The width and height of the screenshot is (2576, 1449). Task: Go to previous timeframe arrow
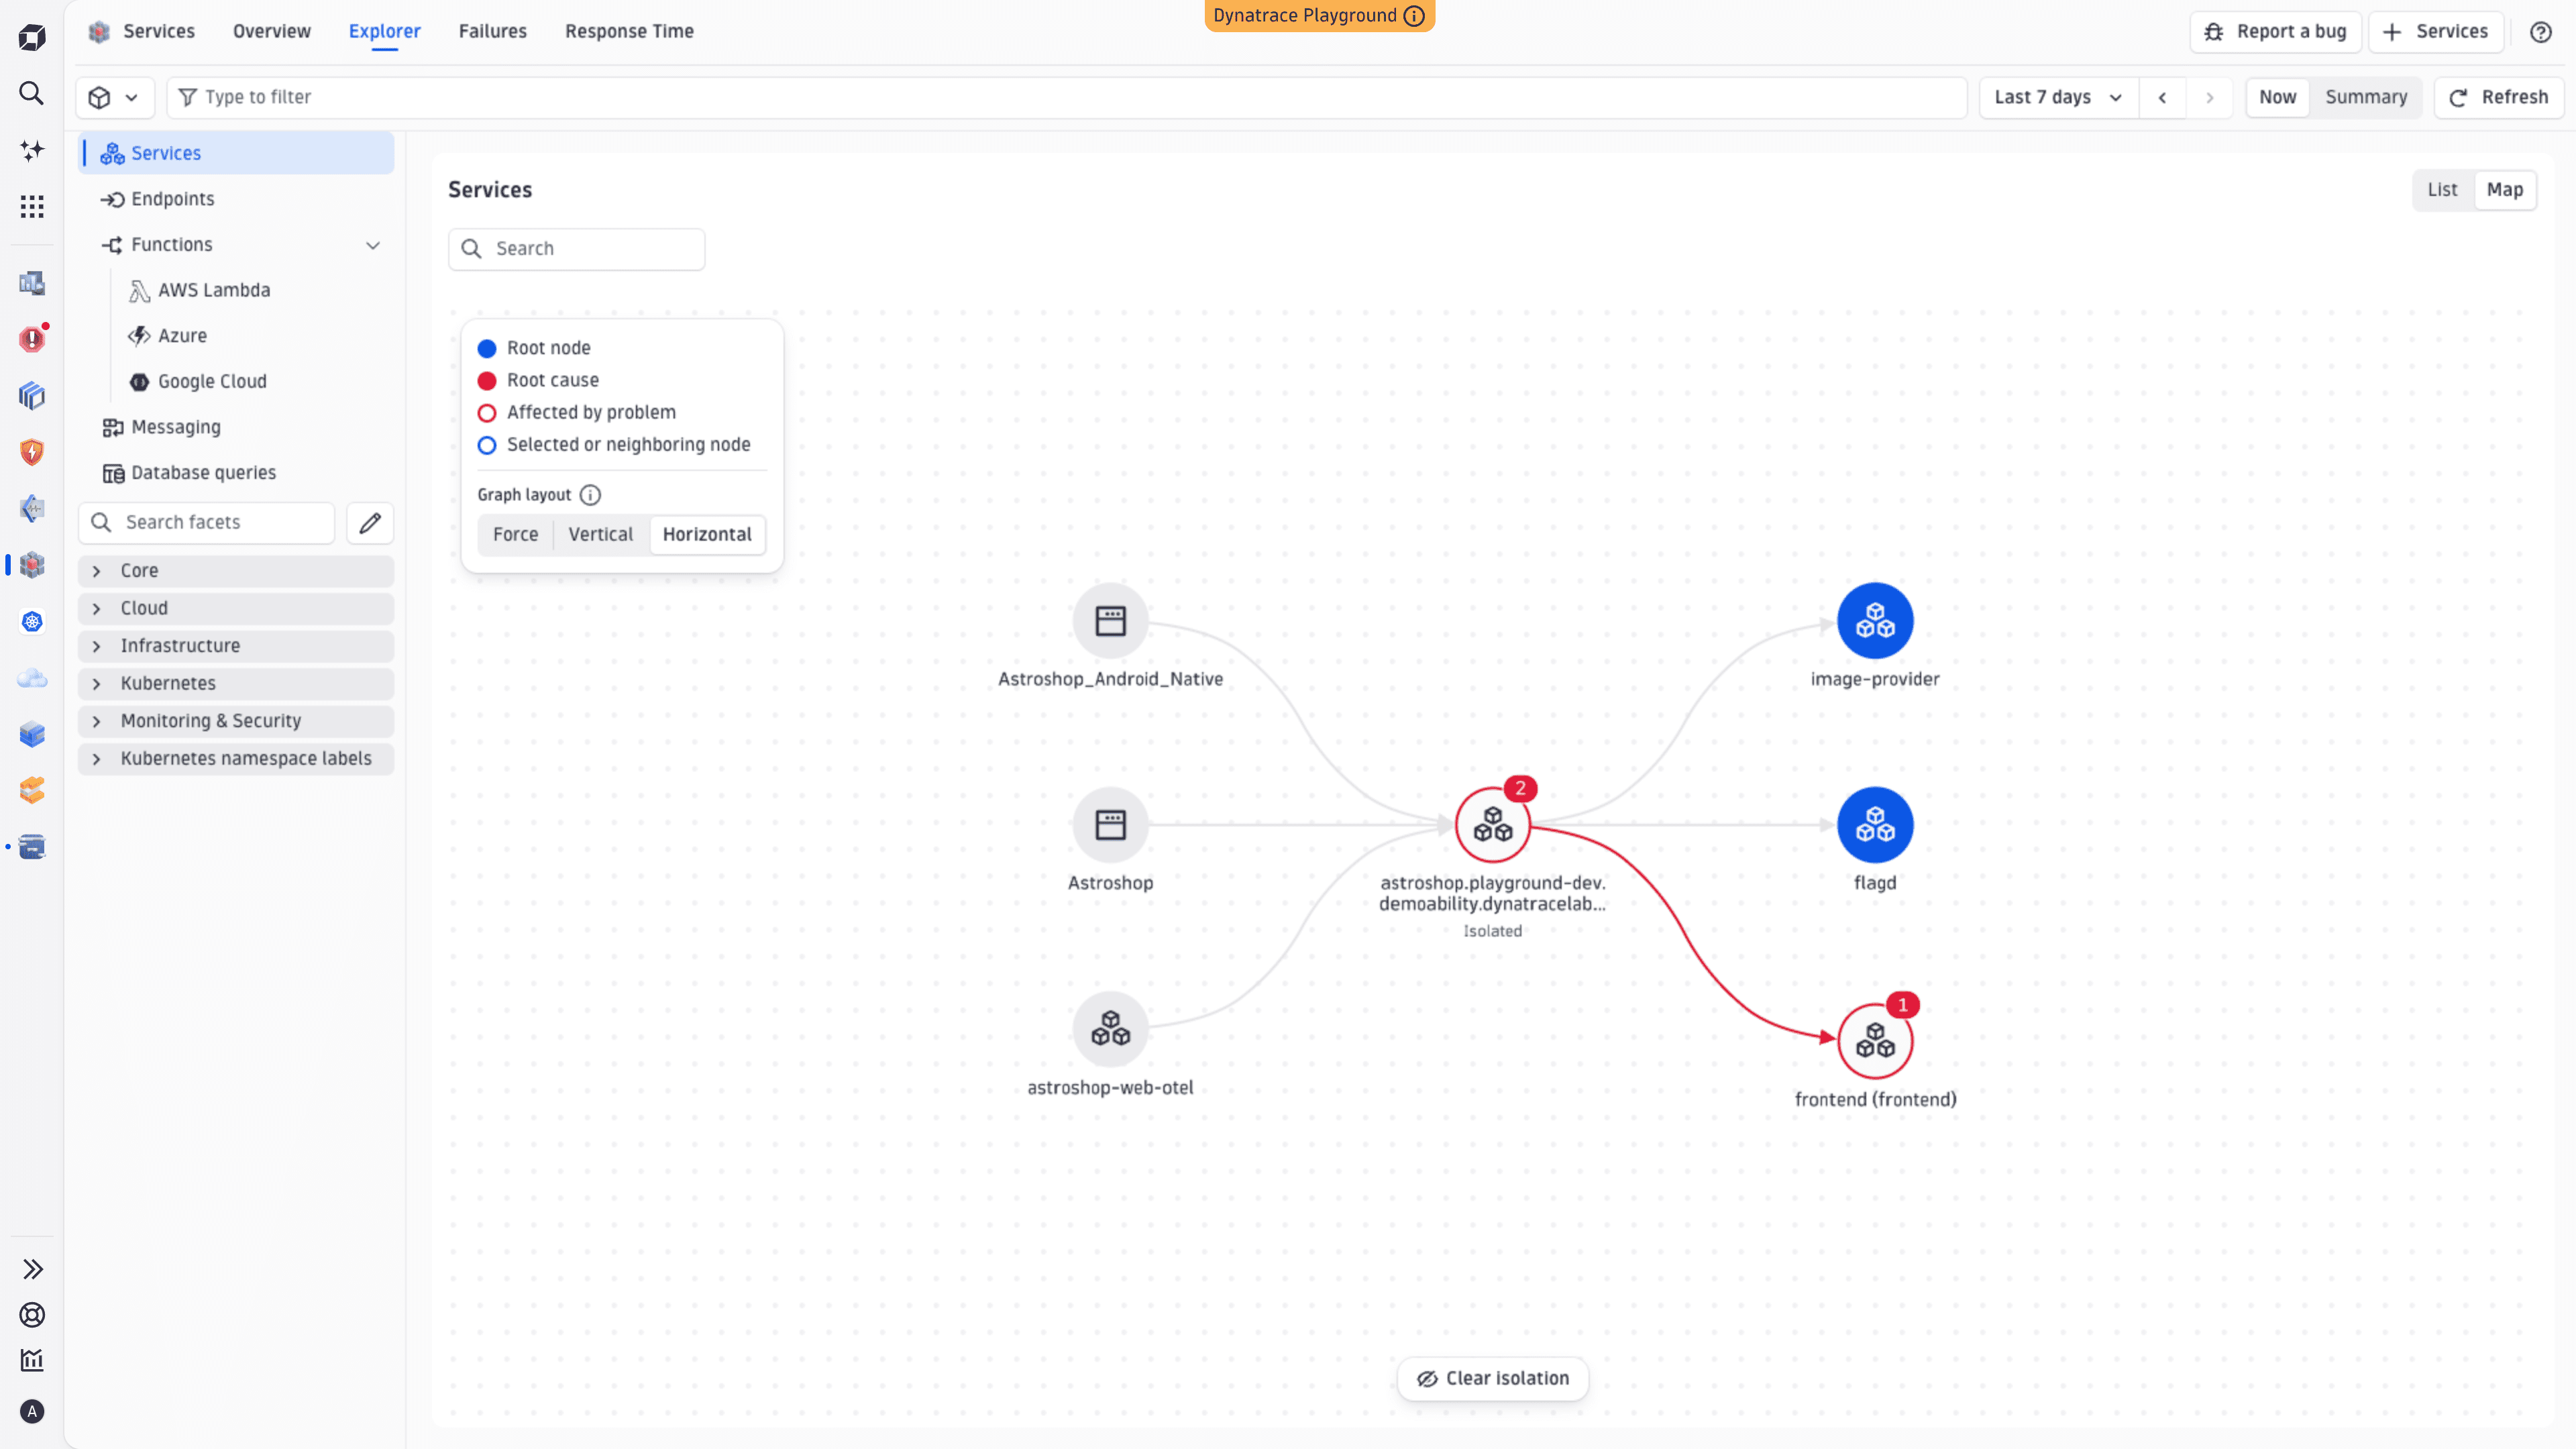[x=2163, y=97]
